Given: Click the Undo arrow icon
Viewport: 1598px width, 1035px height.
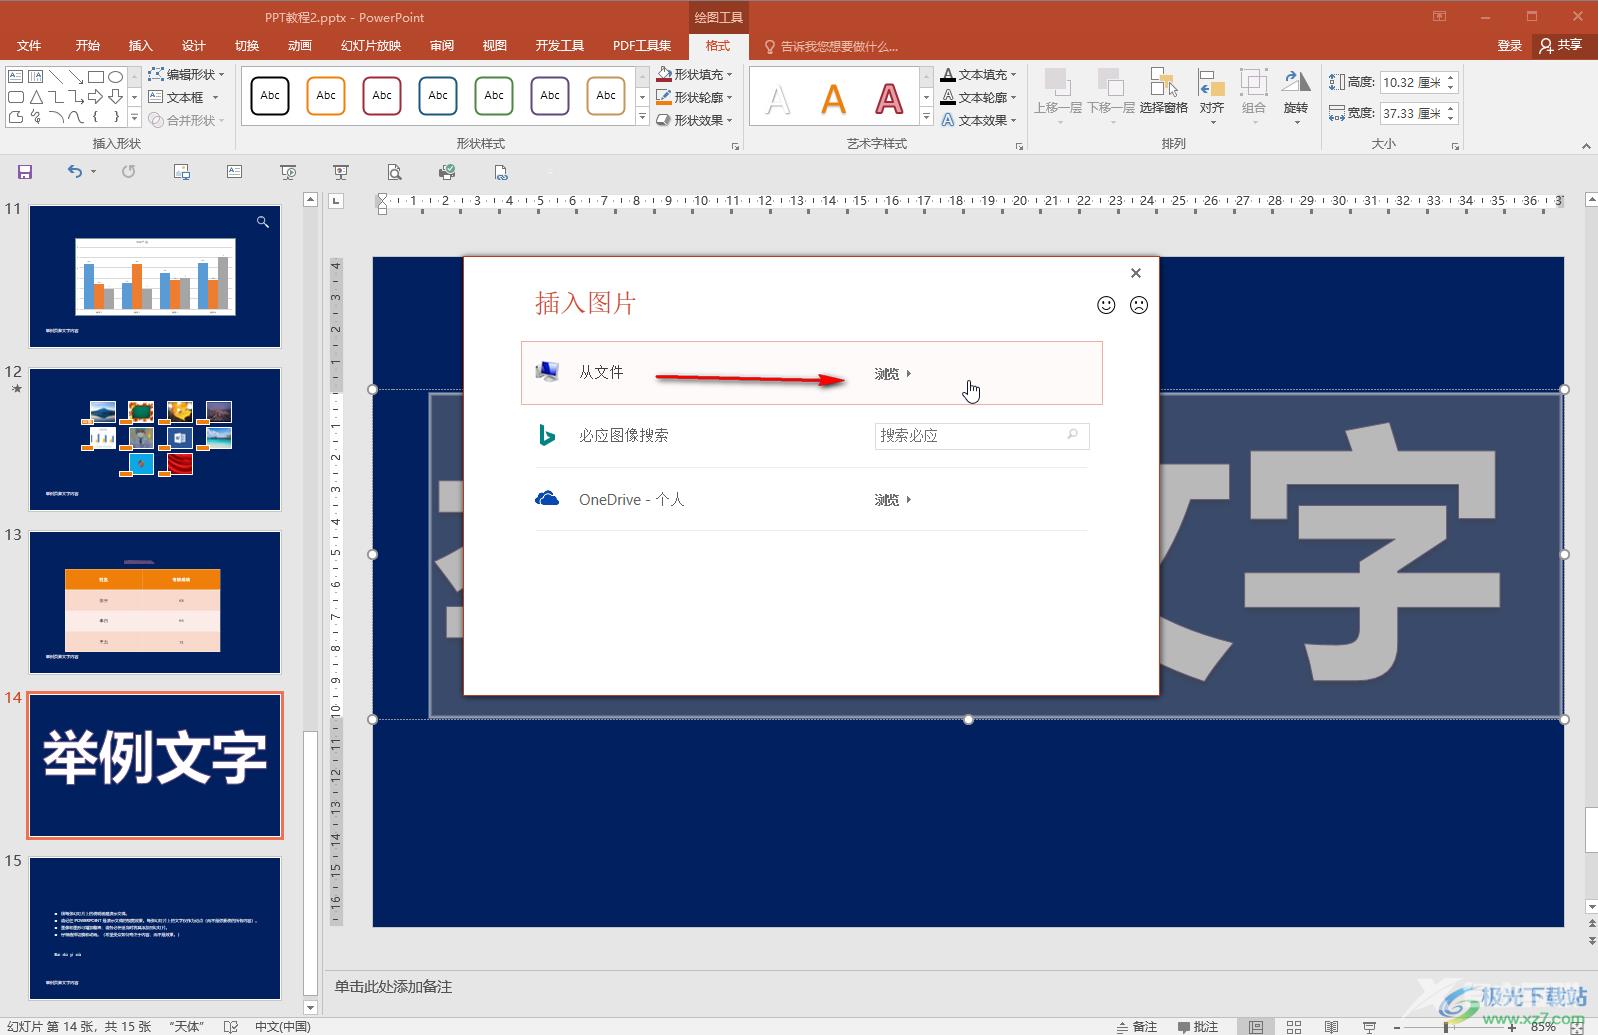Looking at the screenshot, I should point(75,172).
